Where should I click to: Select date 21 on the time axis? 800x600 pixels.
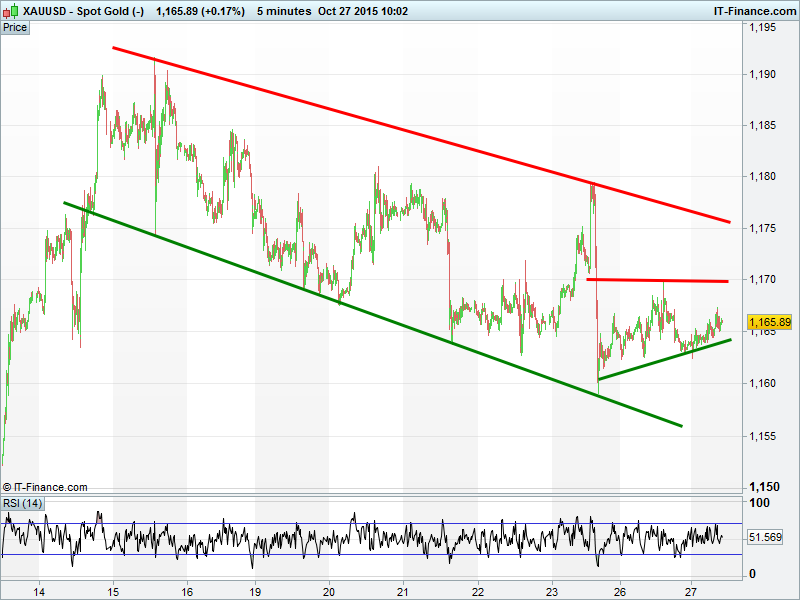pos(403,592)
